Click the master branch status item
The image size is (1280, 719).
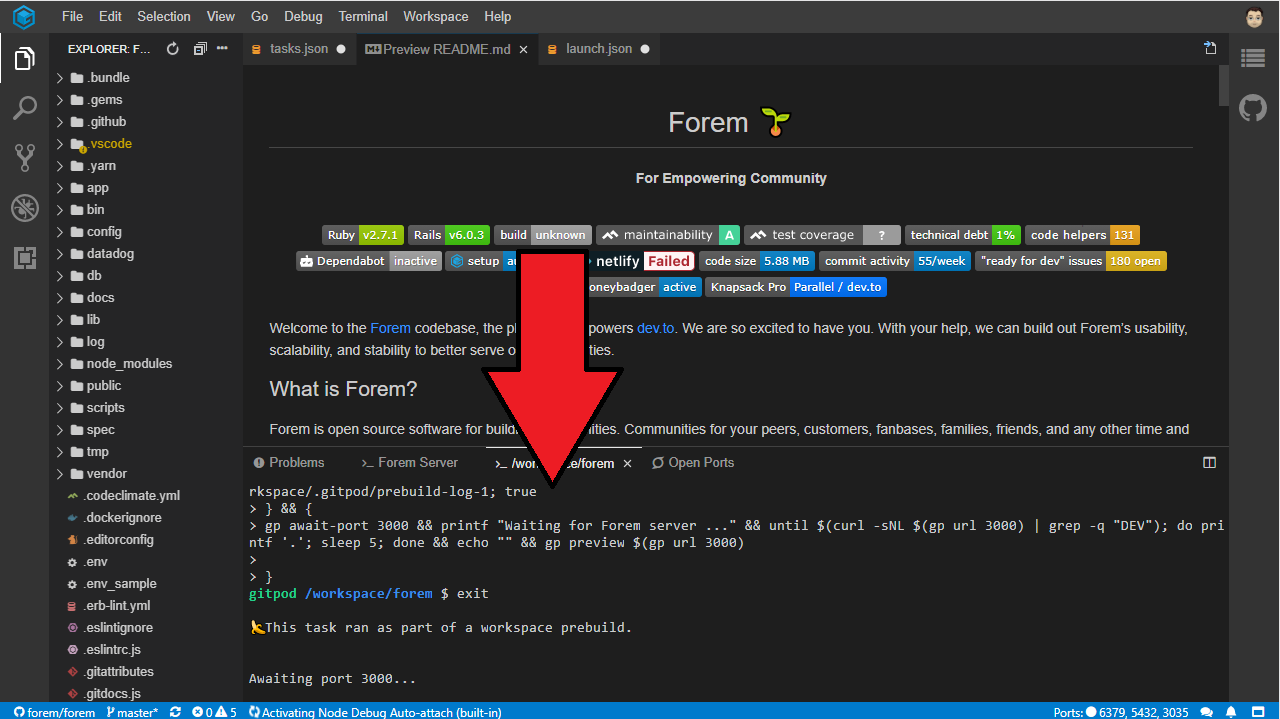(x=131, y=712)
